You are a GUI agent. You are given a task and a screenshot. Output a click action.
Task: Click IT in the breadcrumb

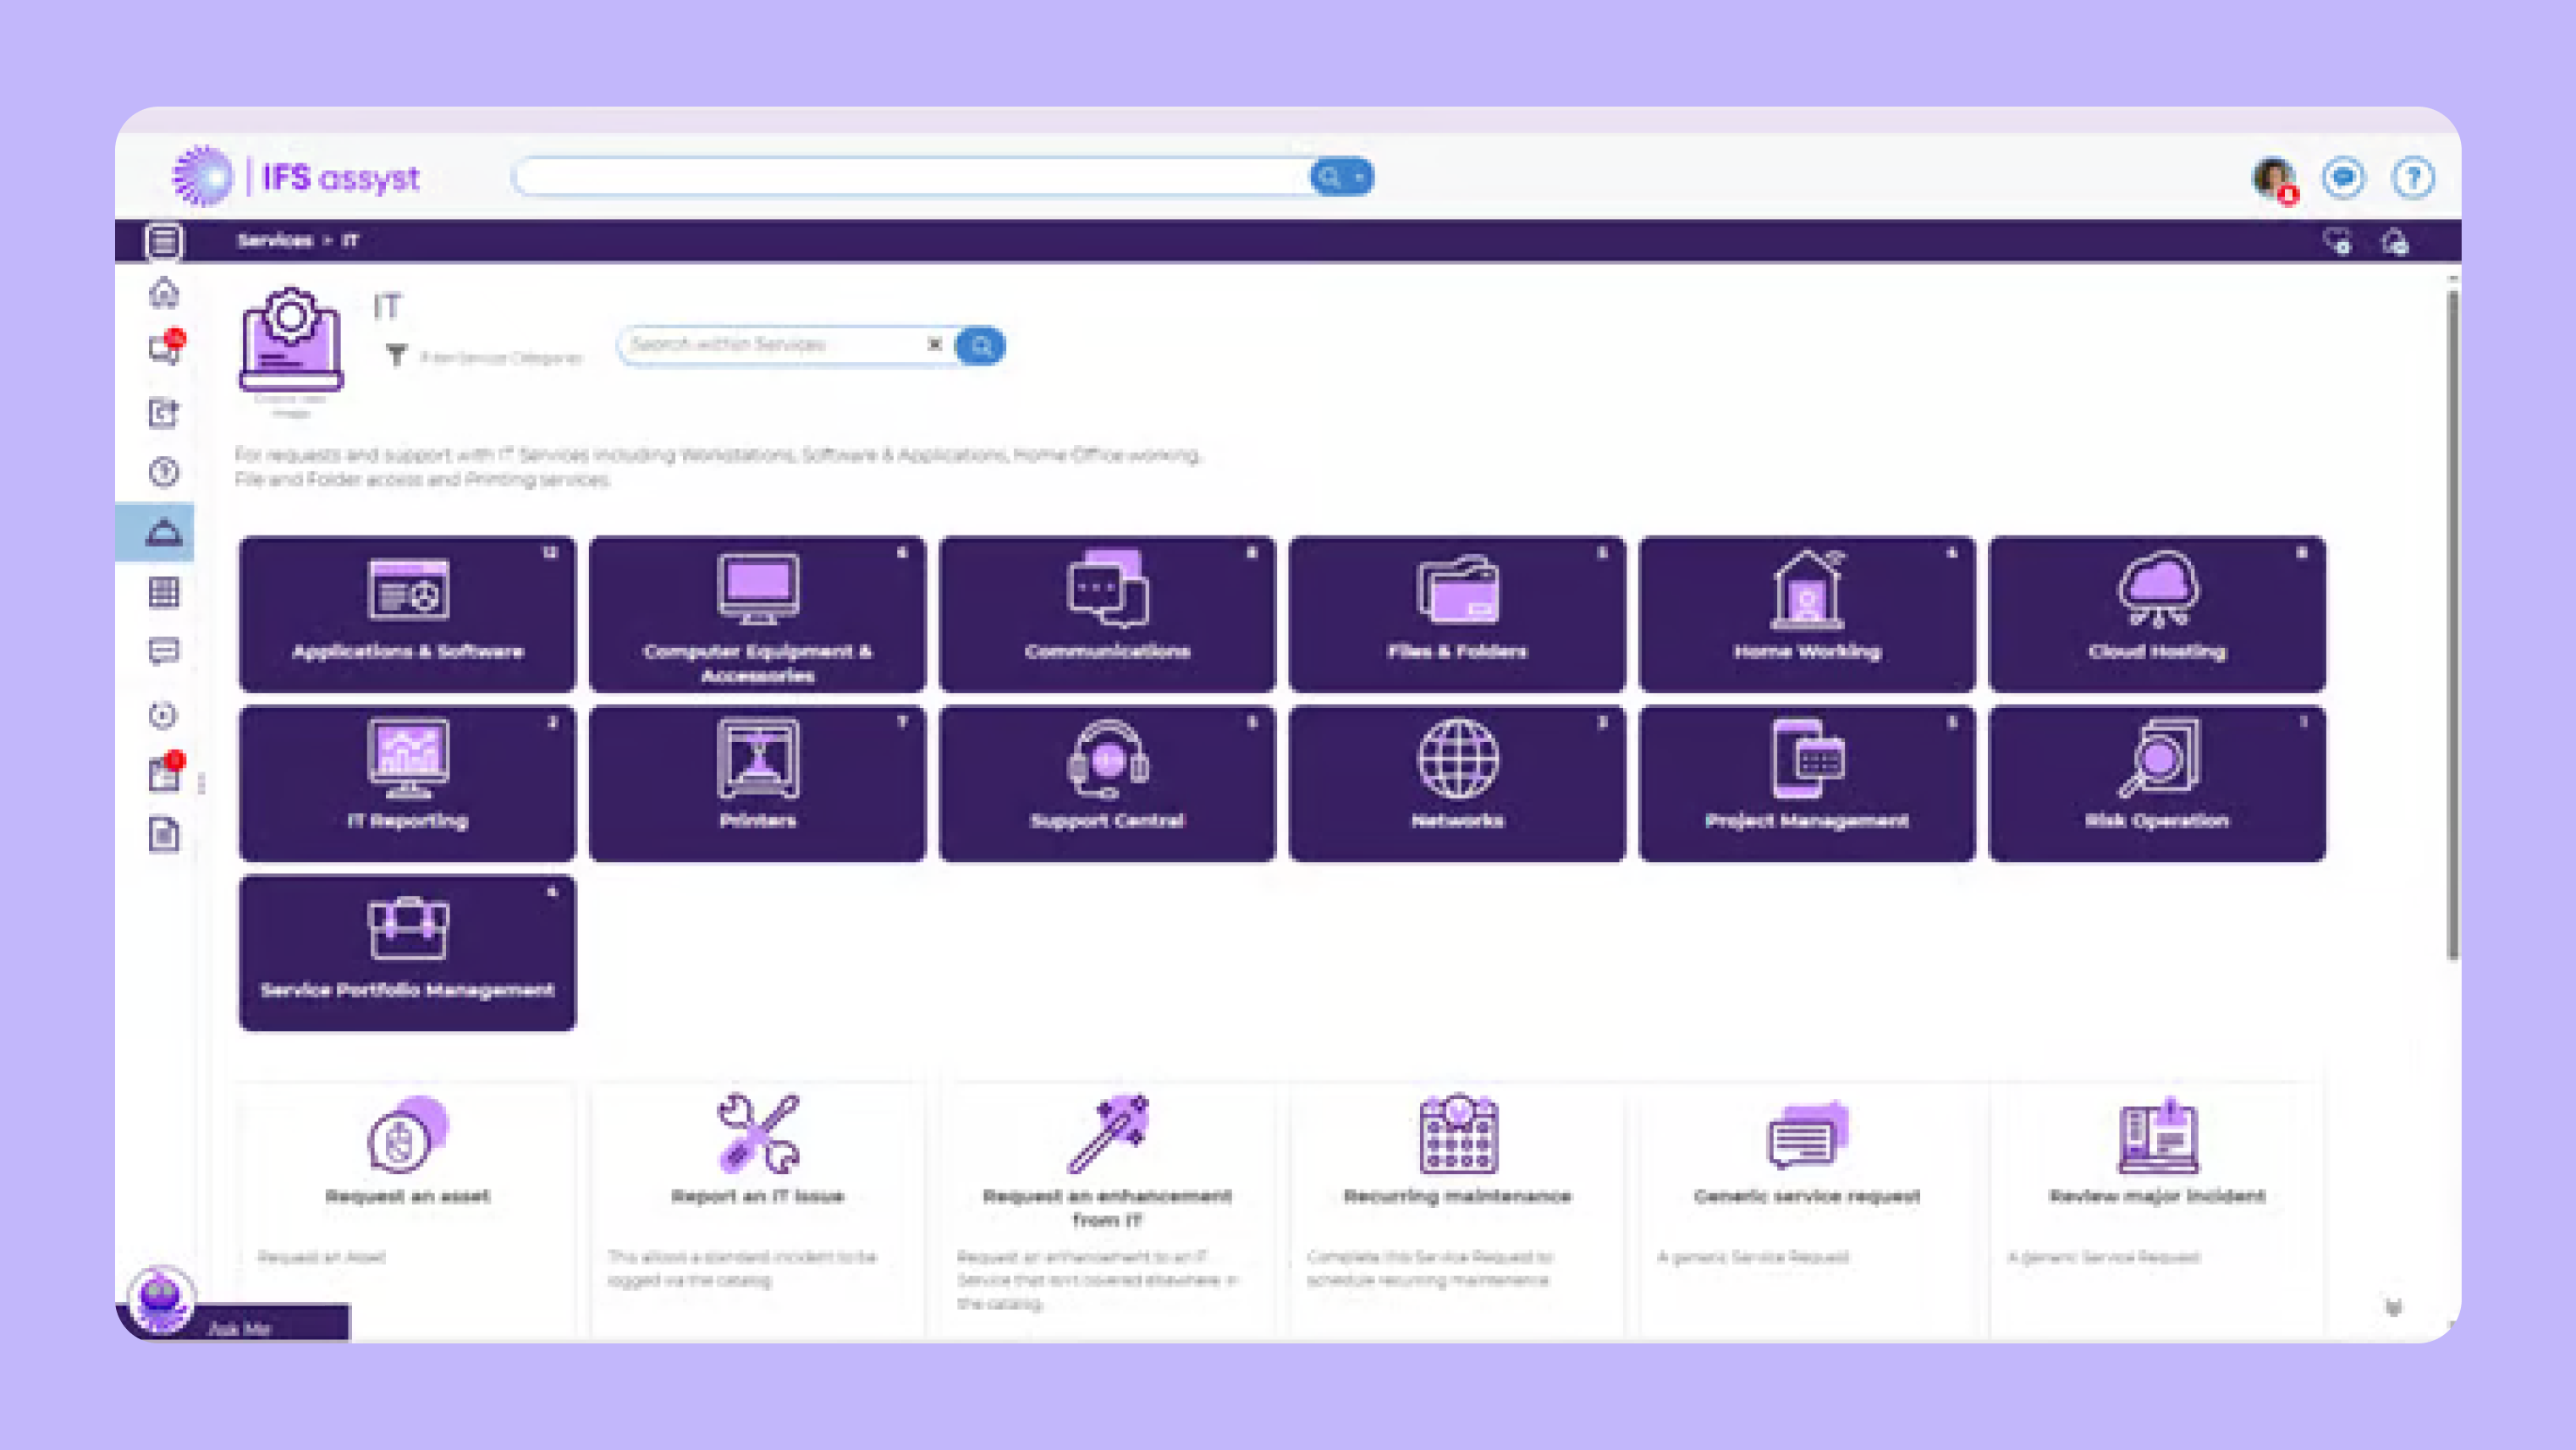pyautogui.click(x=350, y=240)
